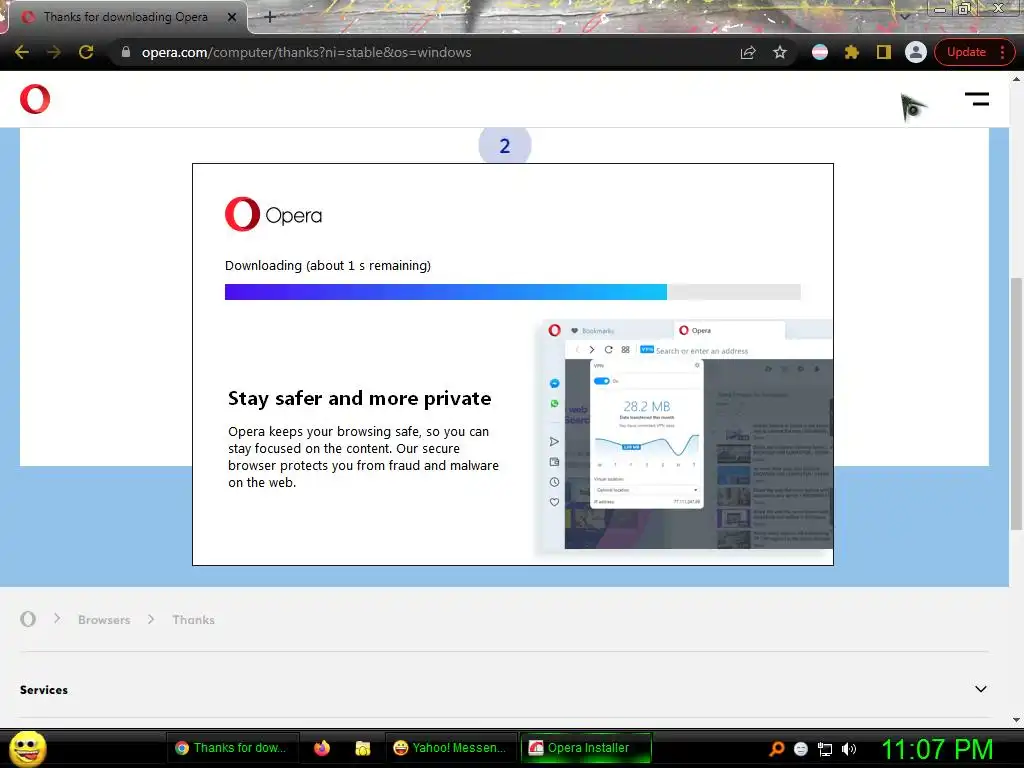Open the smiley Start button
The width and height of the screenshot is (1024, 768).
[x=28, y=748]
